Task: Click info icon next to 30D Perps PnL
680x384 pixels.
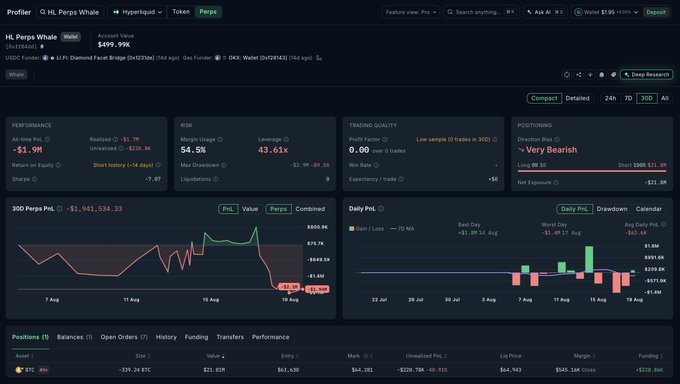Action: click(59, 209)
